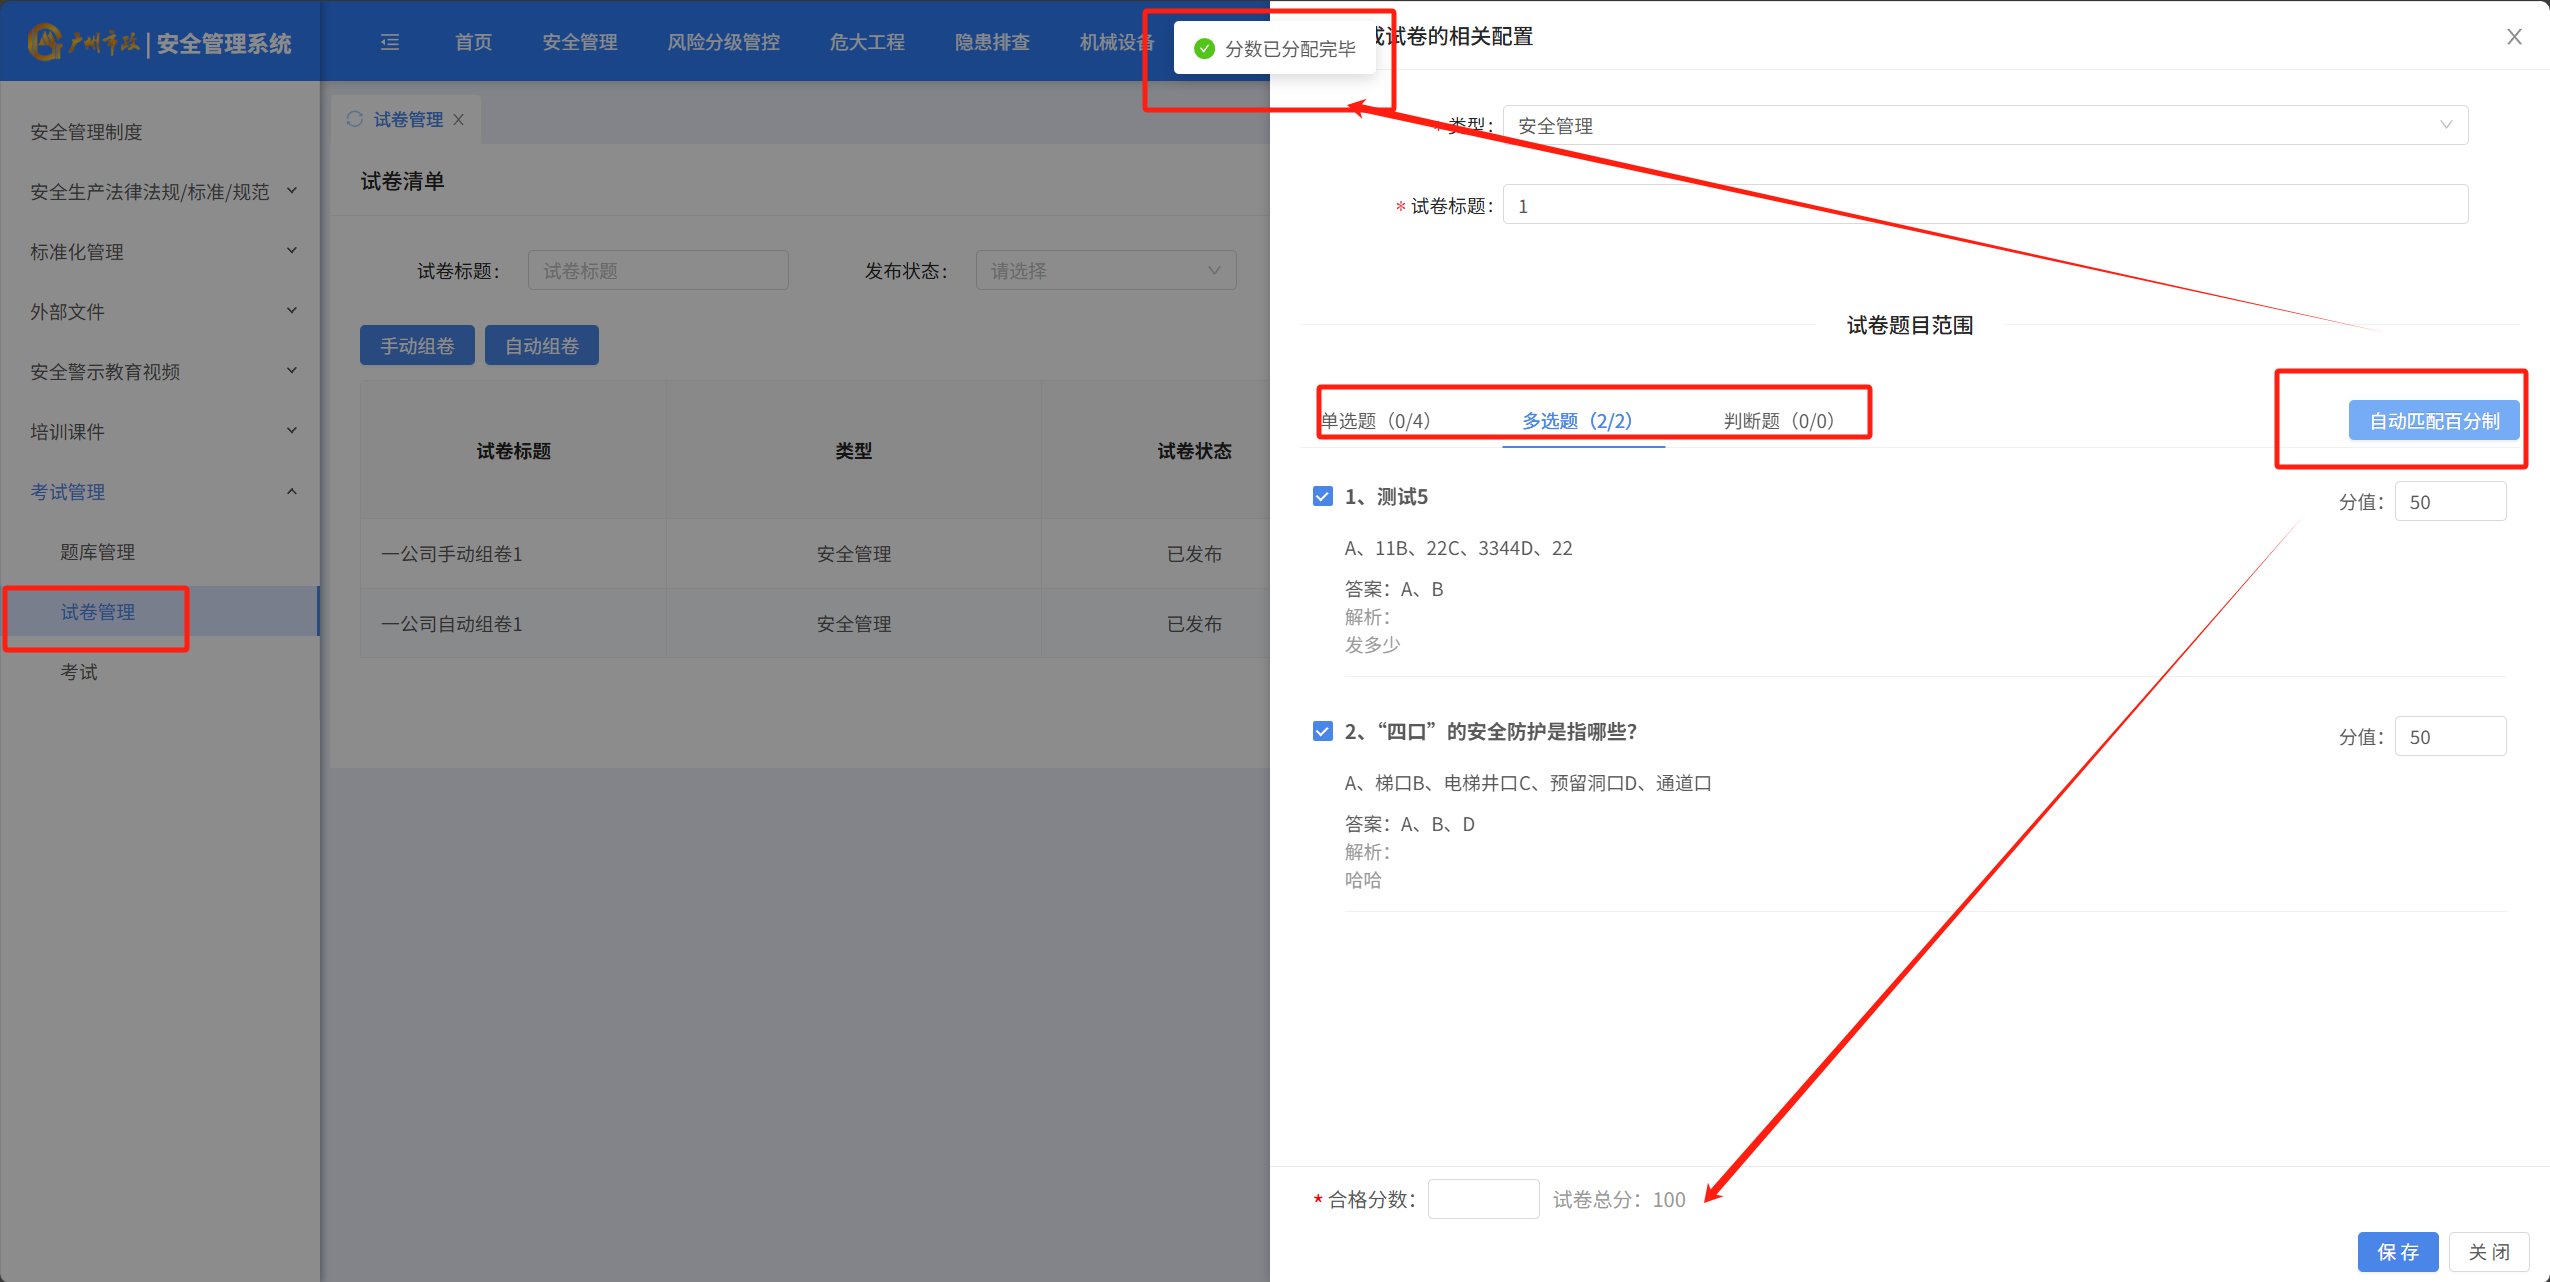Click the 保存 button
This screenshot has height=1282, width=2550.
[2397, 1251]
